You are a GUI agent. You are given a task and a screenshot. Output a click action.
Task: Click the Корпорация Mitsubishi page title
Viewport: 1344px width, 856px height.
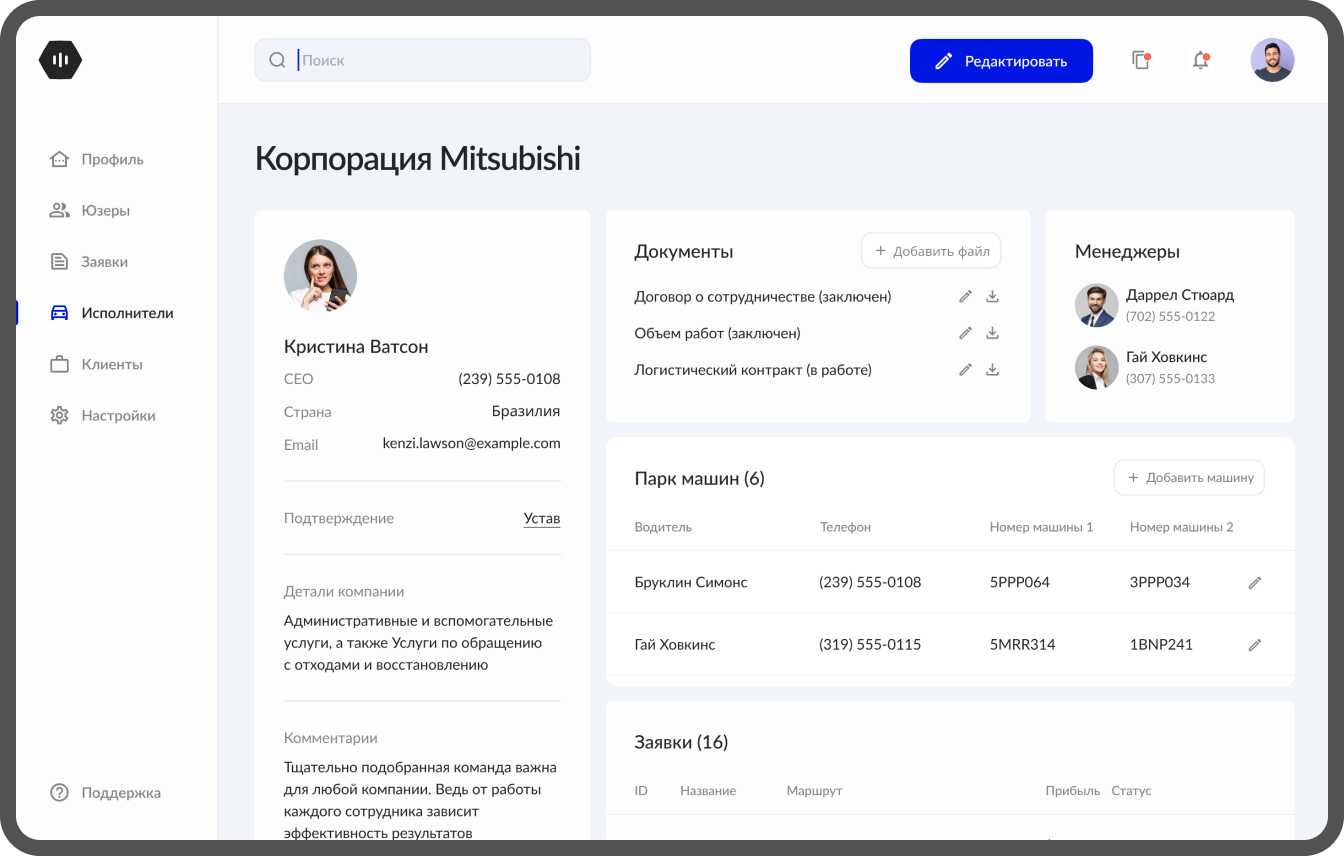pos(418,159)
